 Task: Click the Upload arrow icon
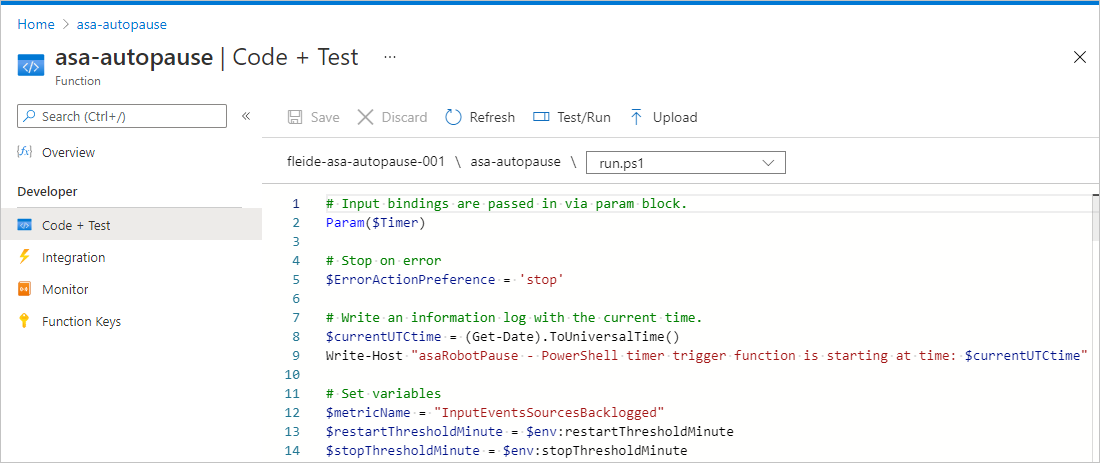[x=636, y=117]
